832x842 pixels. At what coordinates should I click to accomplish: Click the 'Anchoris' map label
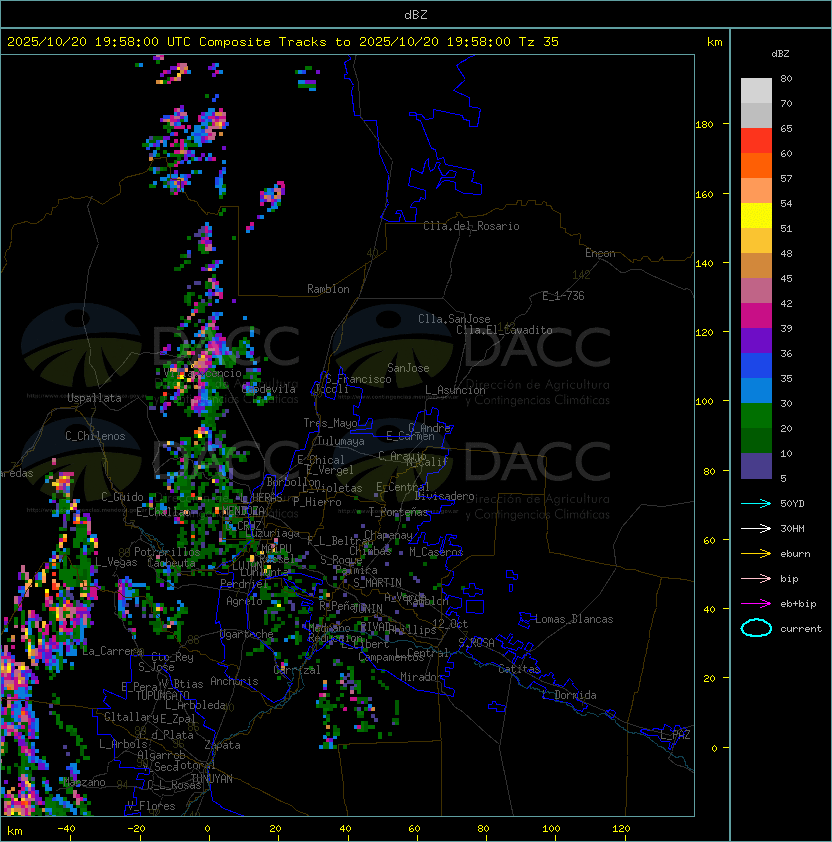[x=234, y=681]
